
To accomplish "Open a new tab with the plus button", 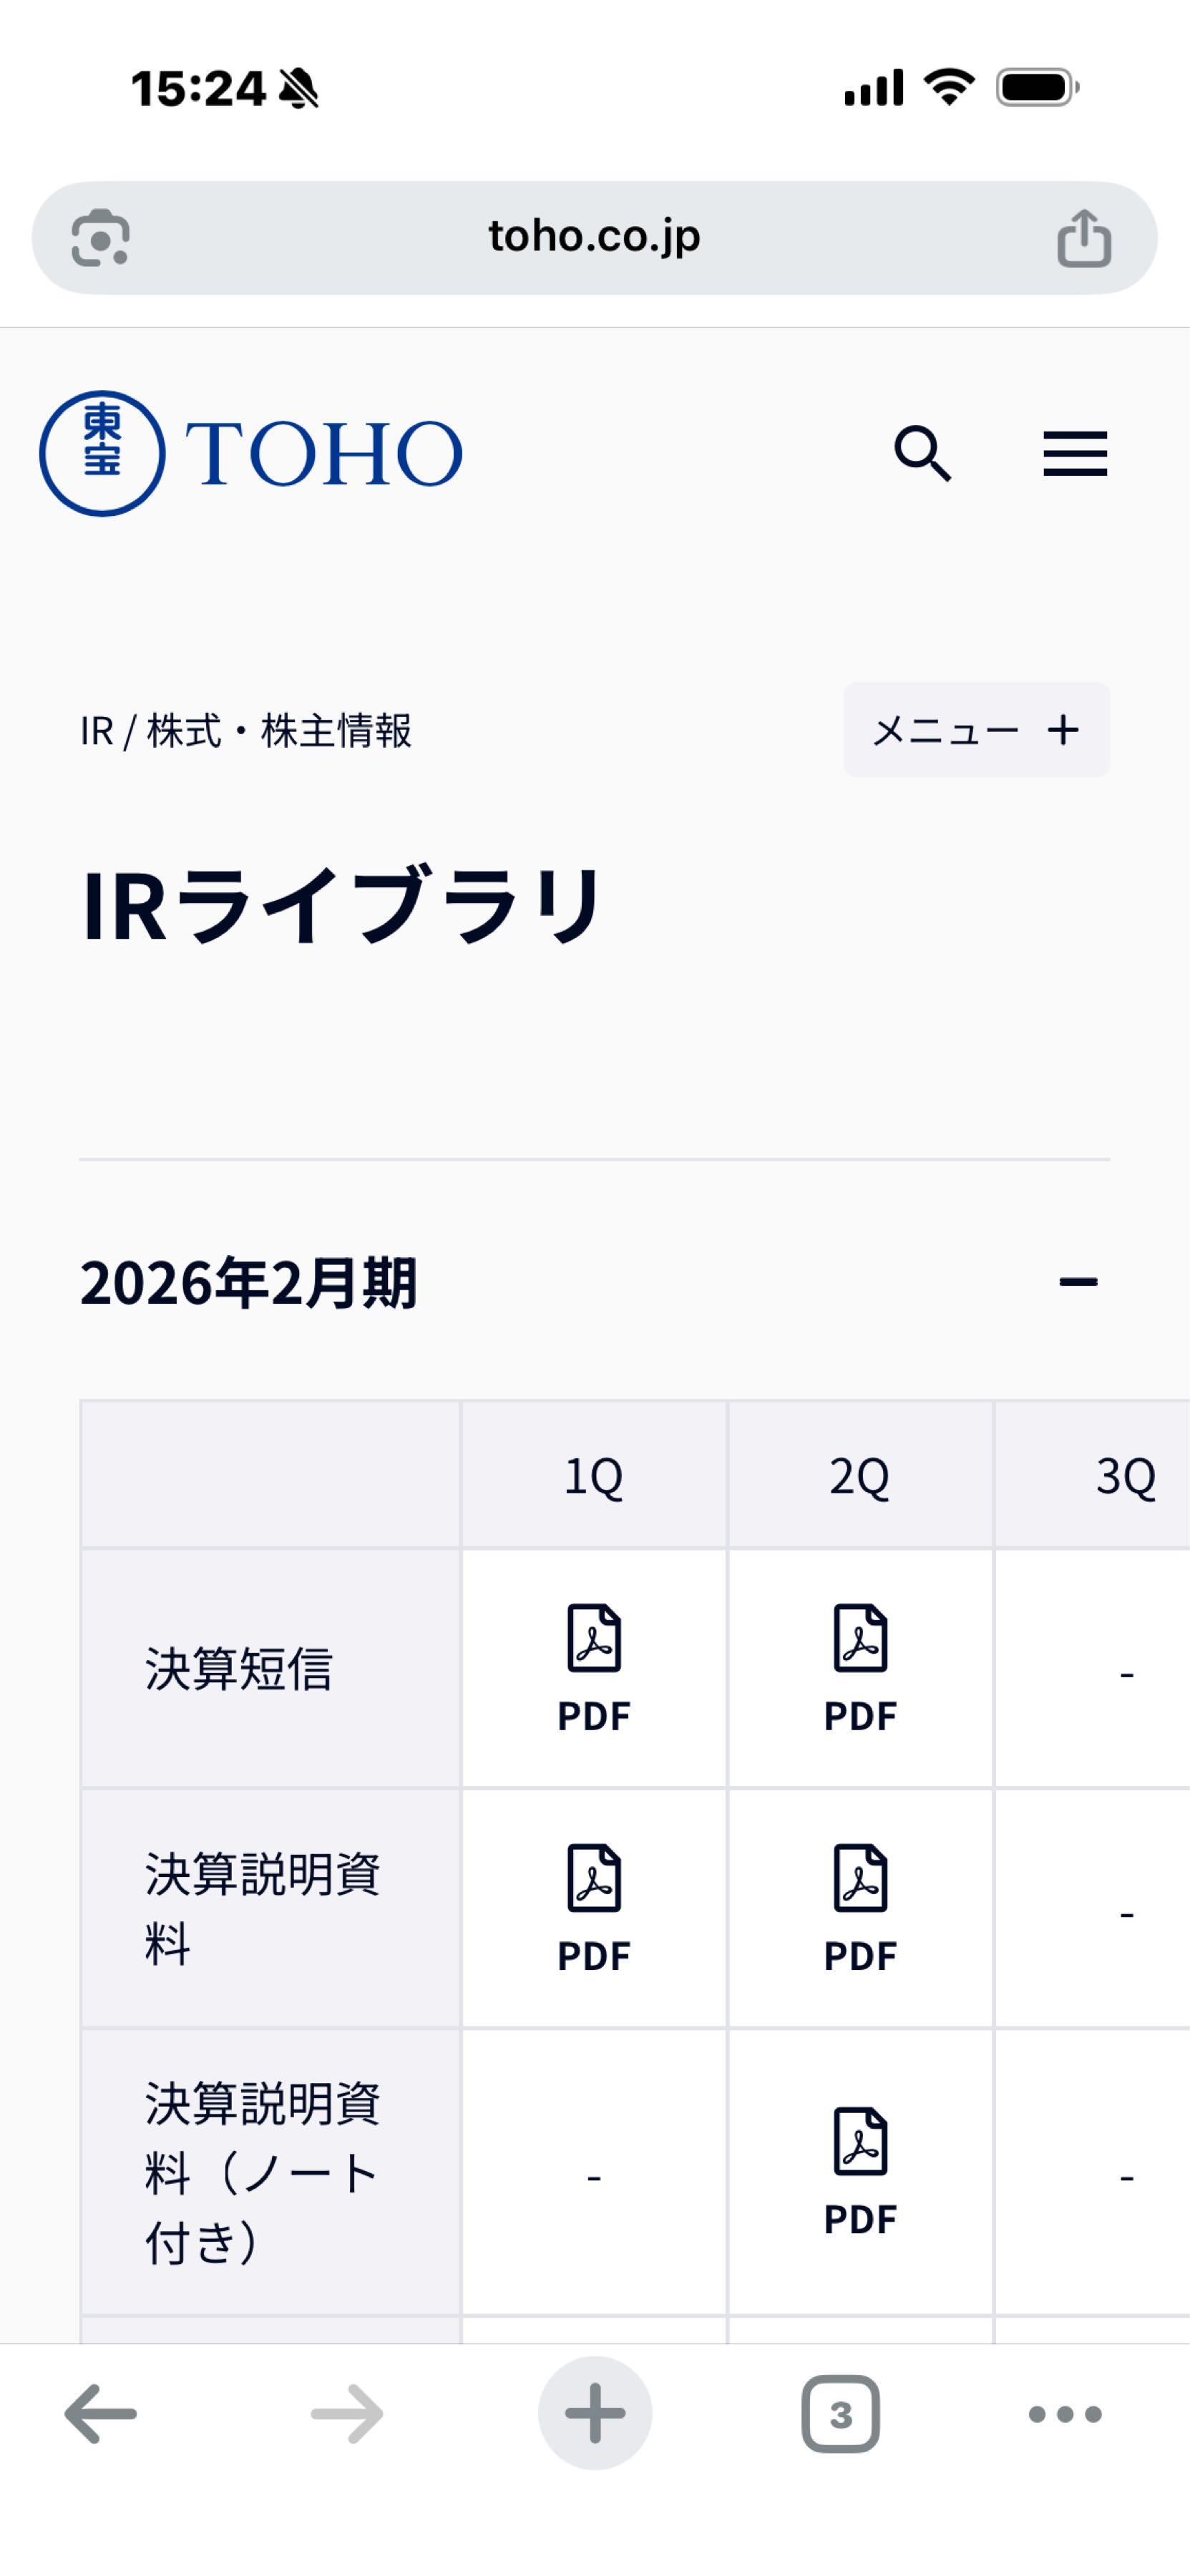I will tap(595, 2415).
